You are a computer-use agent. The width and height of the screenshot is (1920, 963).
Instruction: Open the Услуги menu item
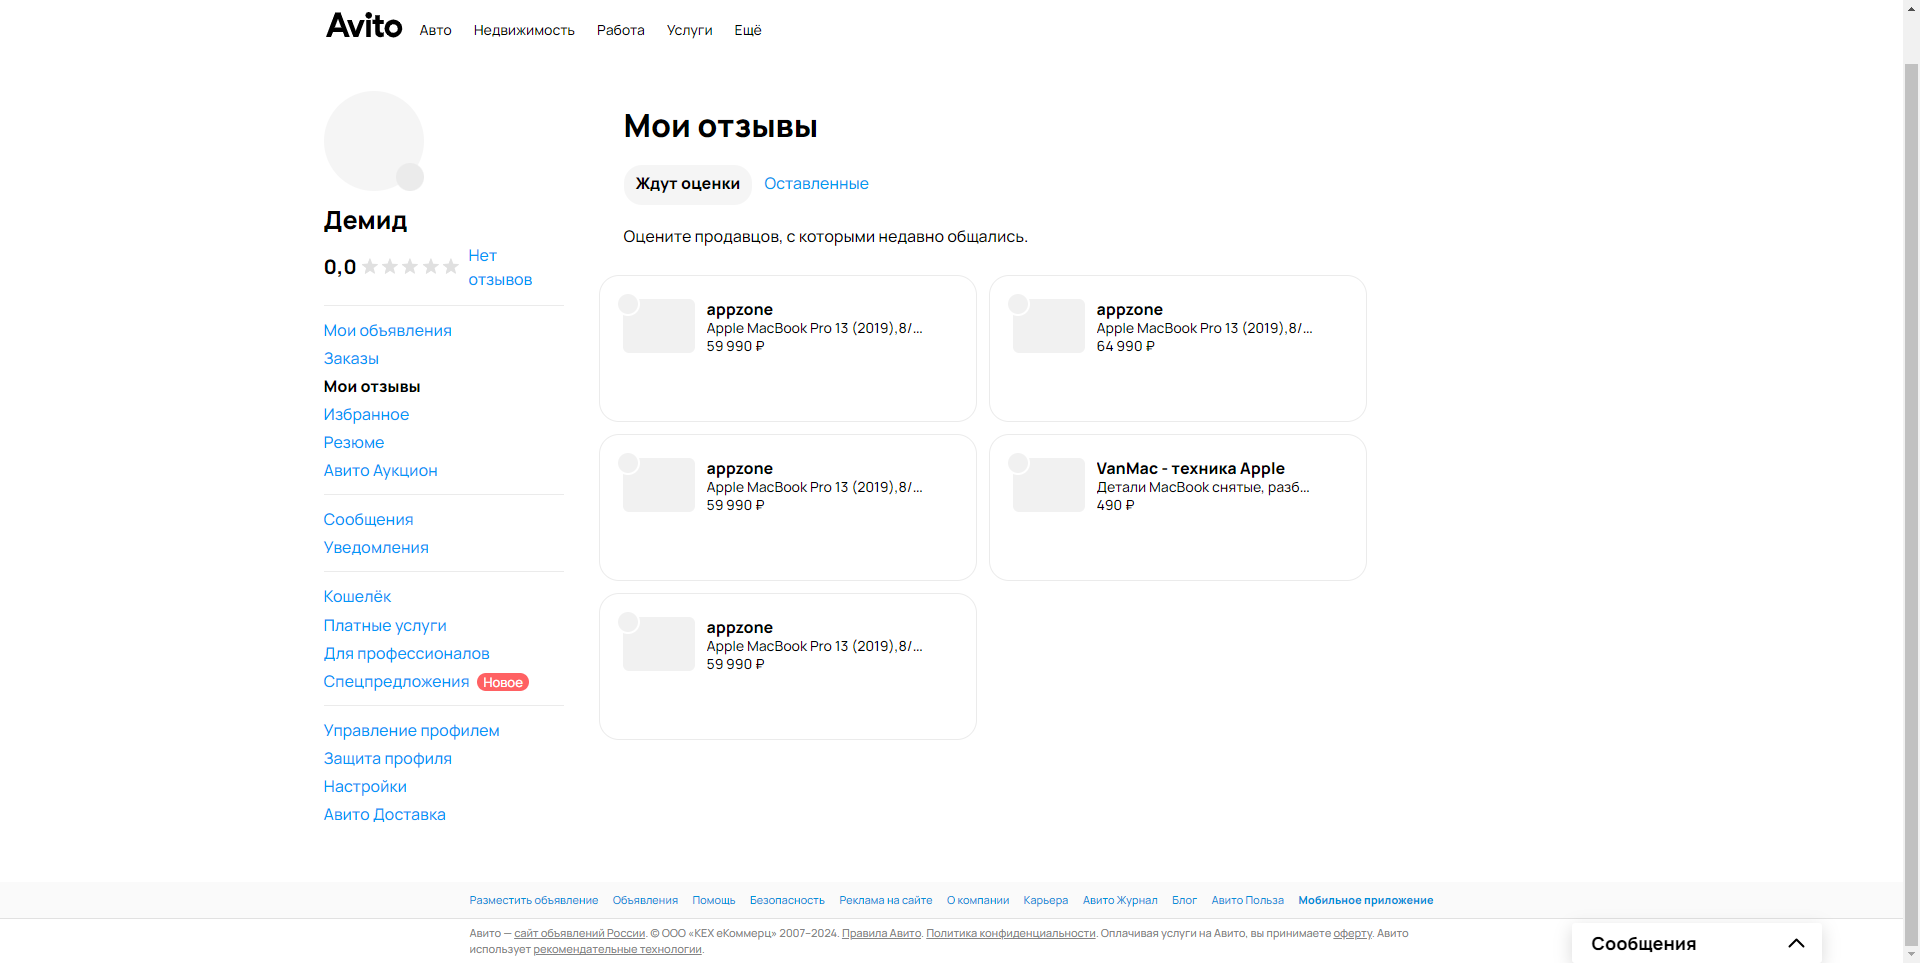[690, 30]
